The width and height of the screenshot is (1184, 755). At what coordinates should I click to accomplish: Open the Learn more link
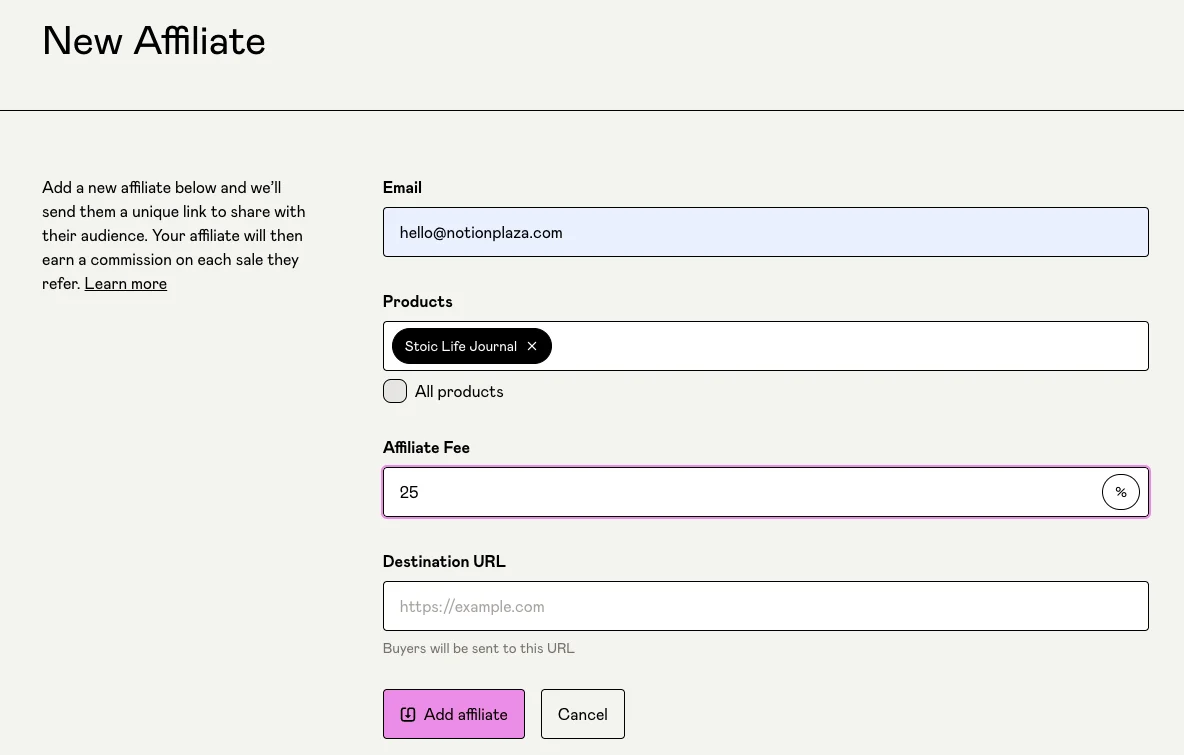point(125,284)
